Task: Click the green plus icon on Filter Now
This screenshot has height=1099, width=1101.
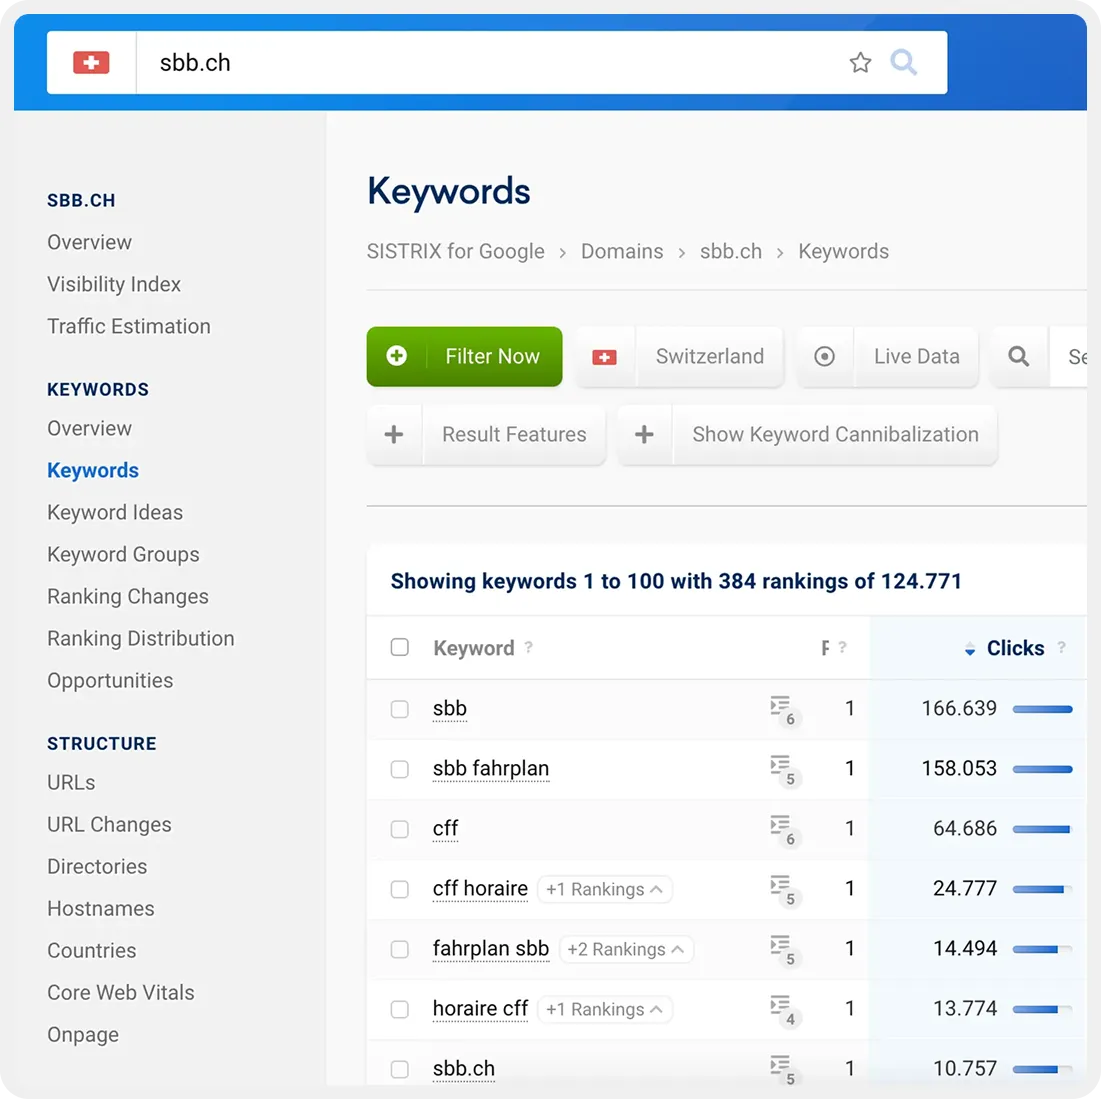Action: coord(397,356)
